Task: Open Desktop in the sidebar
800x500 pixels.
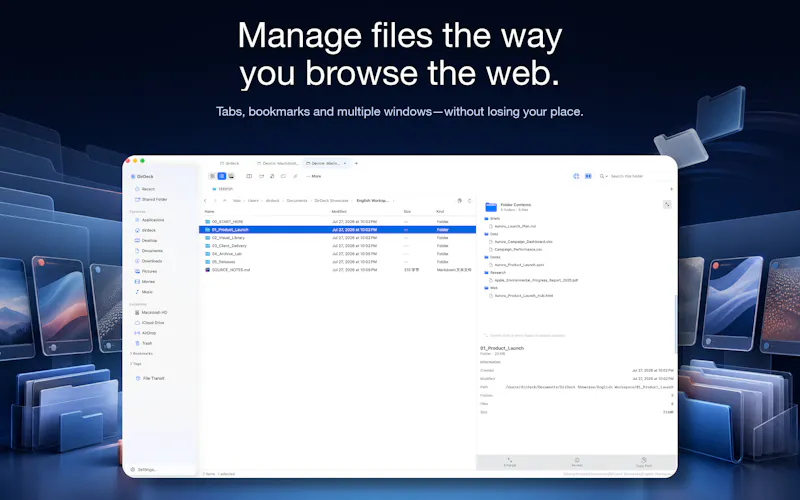Action: tap(145, 240)
